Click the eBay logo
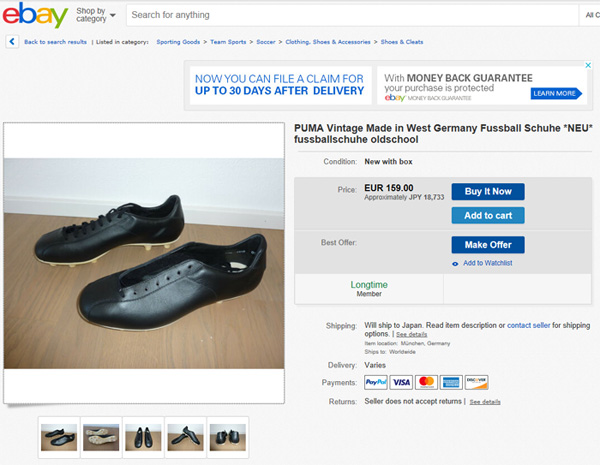 click(x=35, y=16)
